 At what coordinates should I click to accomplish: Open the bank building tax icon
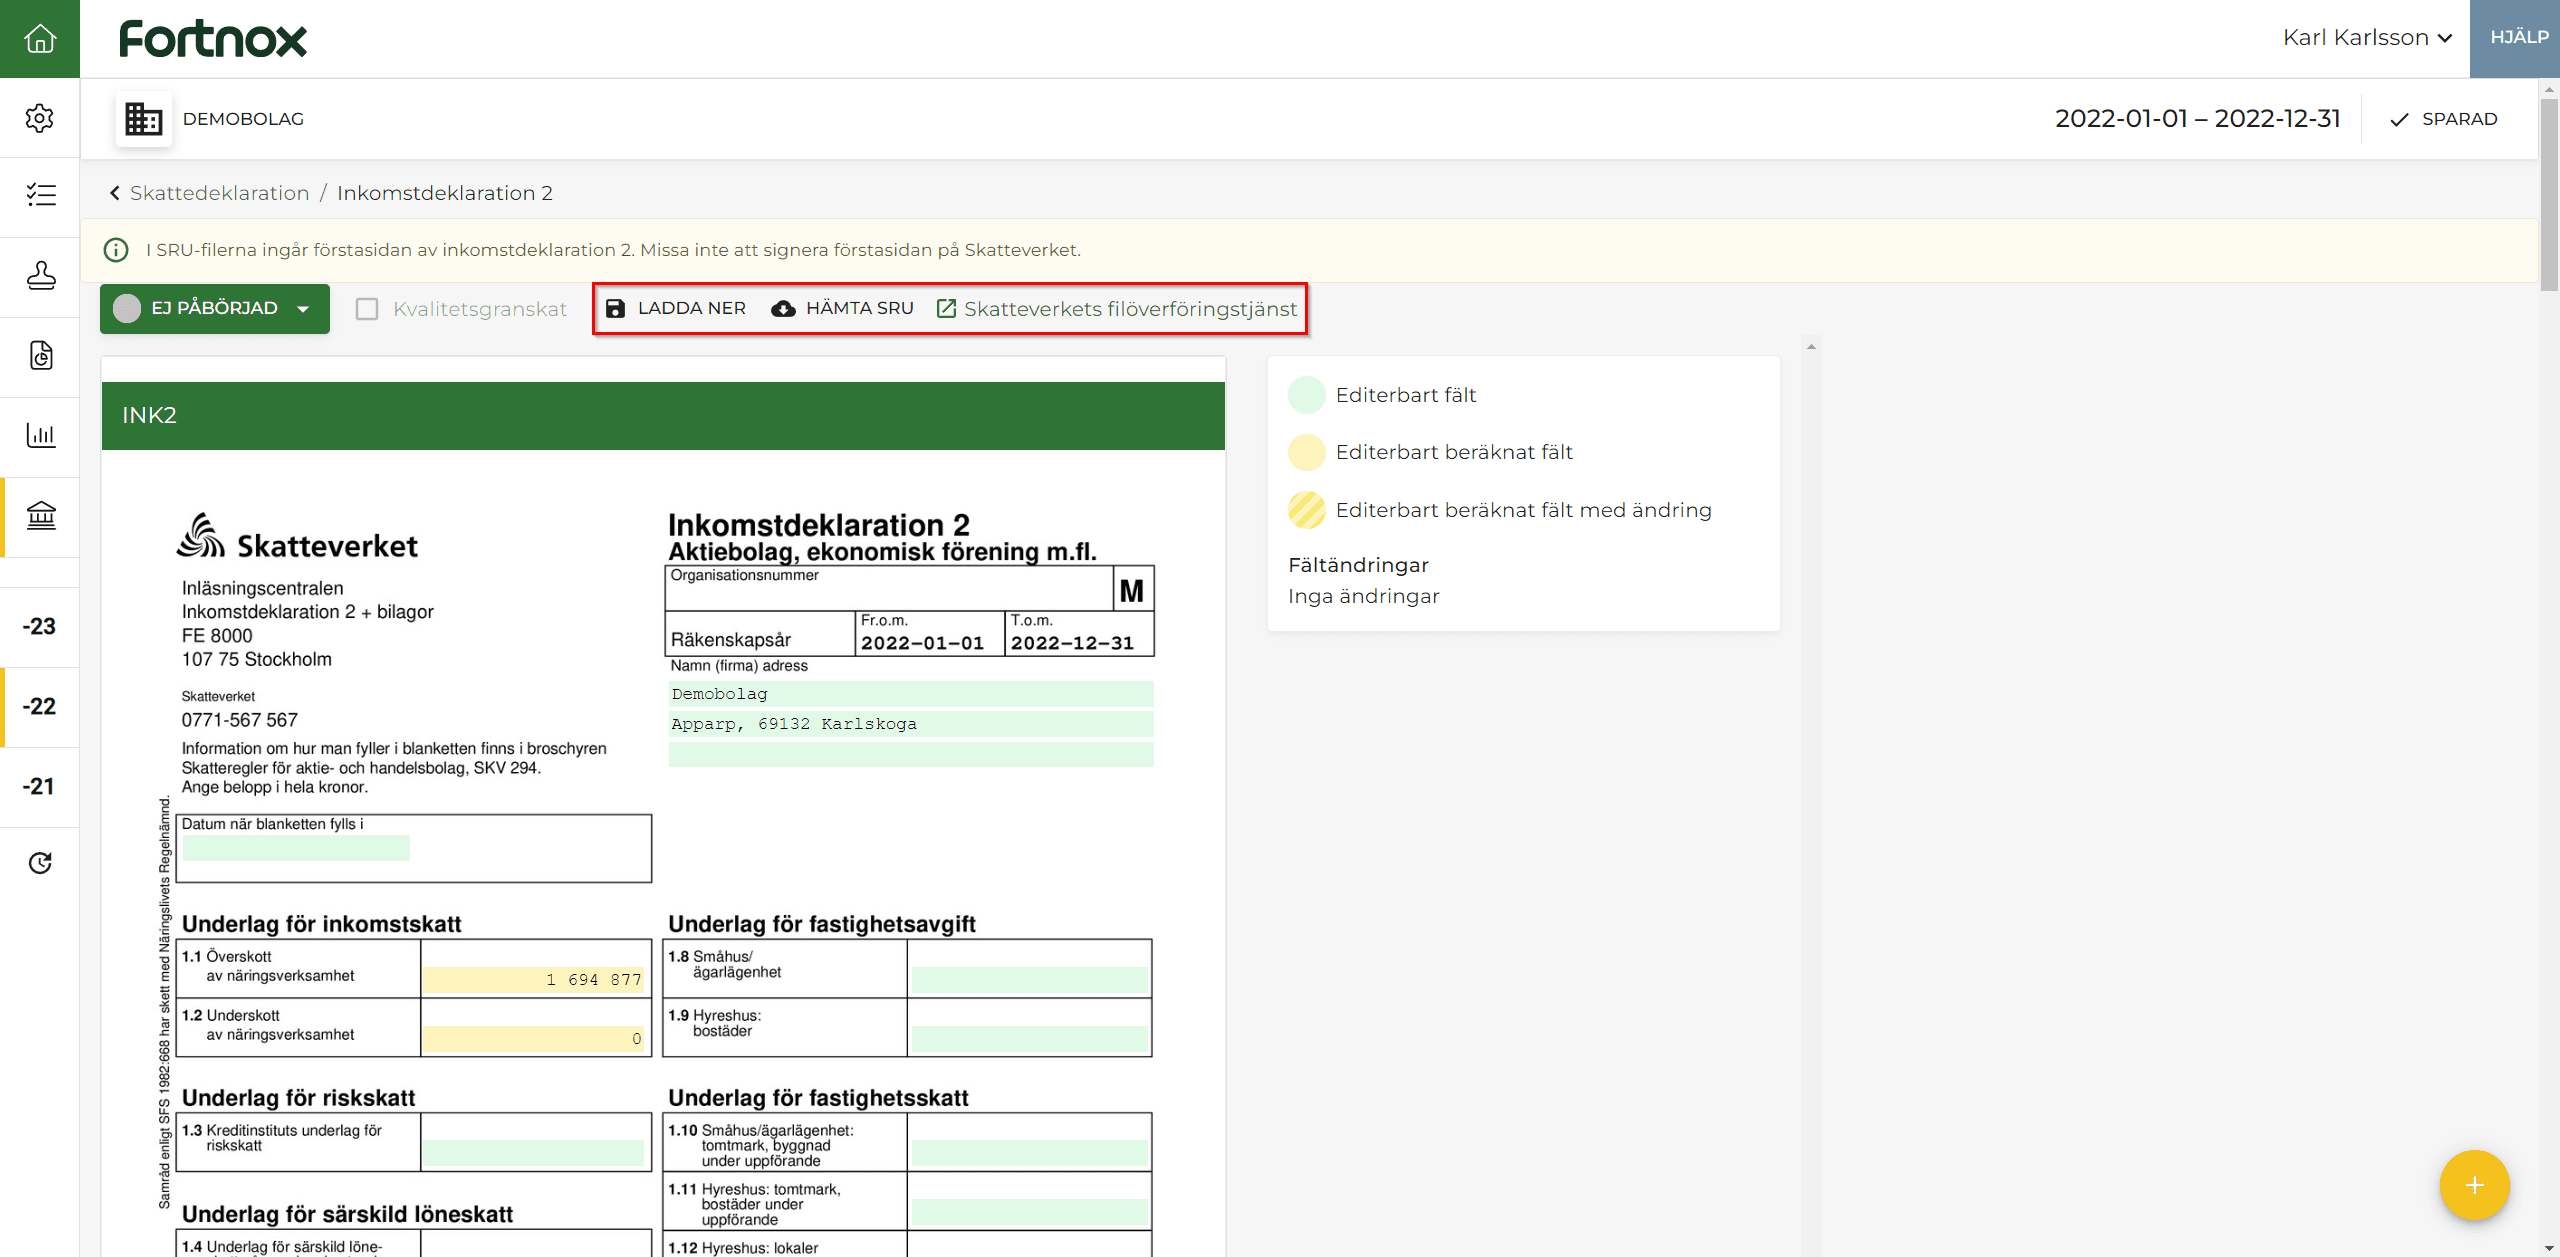coord(40,515)
